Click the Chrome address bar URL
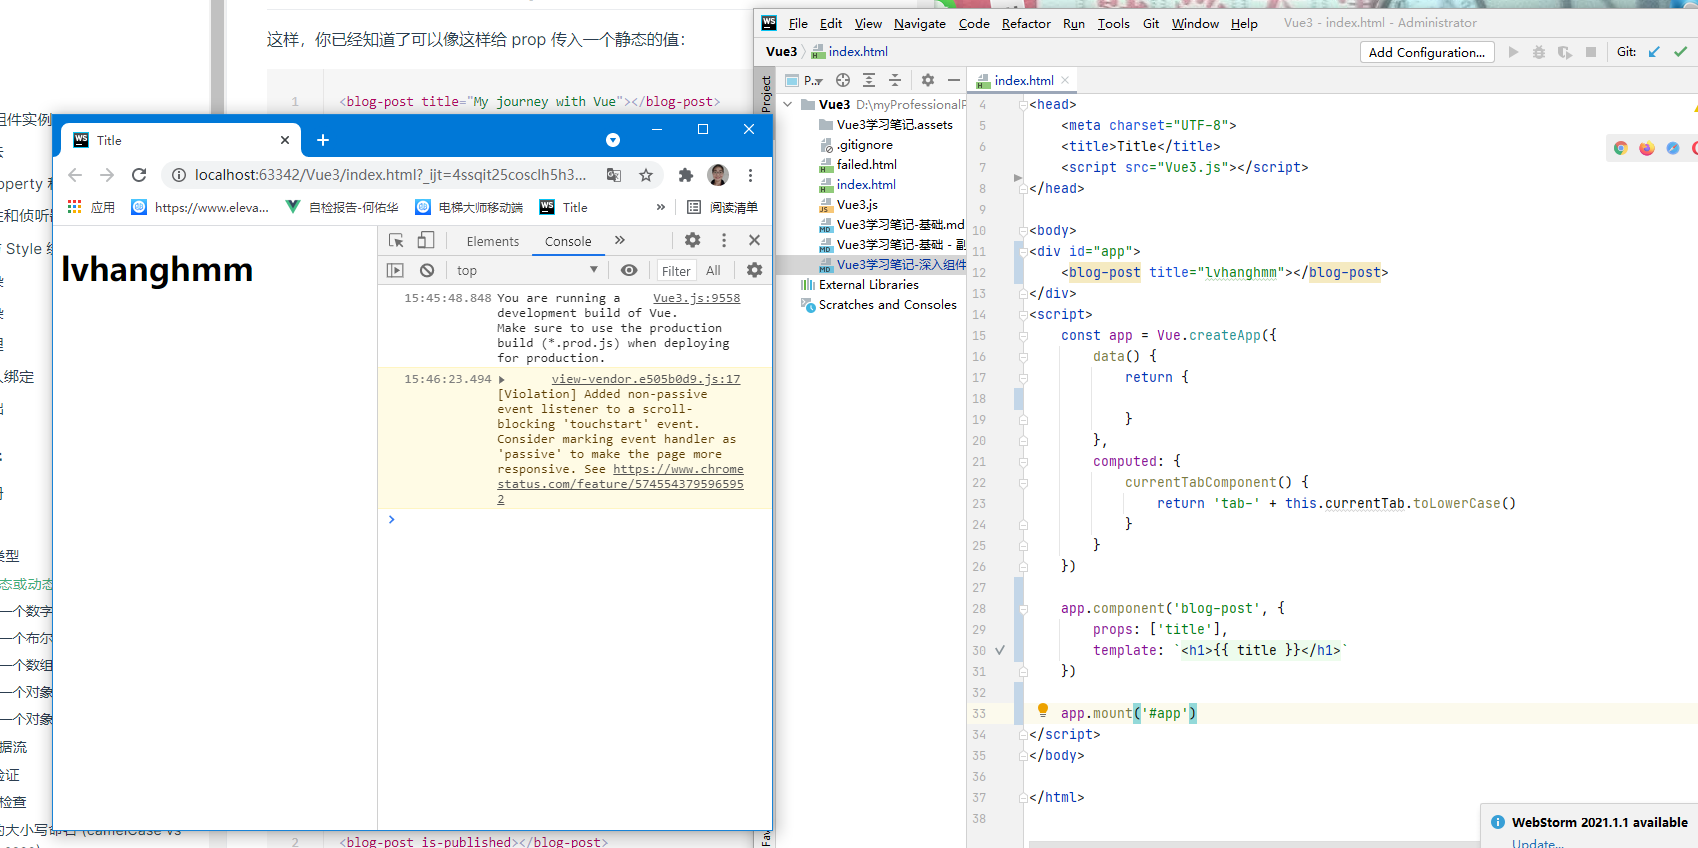The width and height of the screenshot is (1698, 848). pyautogui.click(x=390, y=175)
